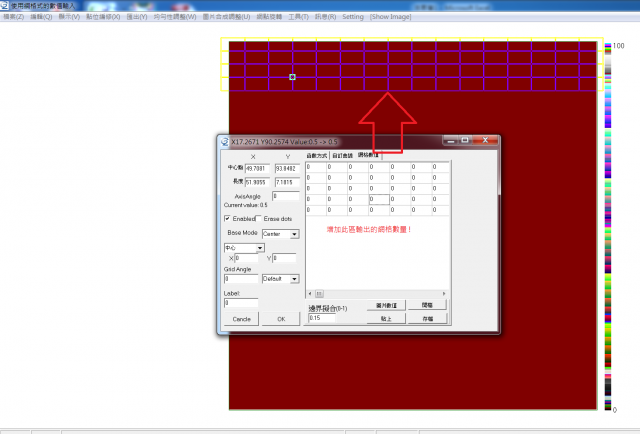
Task: Toggle the Enabled checkbox
Action: (x=228, y=218)
